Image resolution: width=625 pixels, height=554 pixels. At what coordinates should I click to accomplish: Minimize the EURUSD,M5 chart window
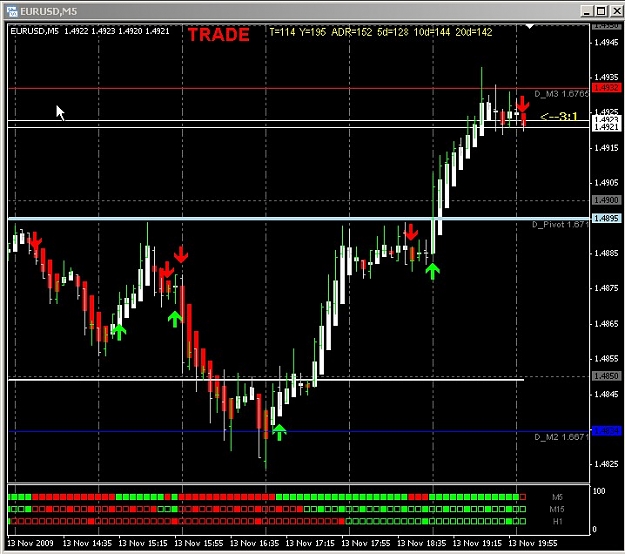point(586,11)
